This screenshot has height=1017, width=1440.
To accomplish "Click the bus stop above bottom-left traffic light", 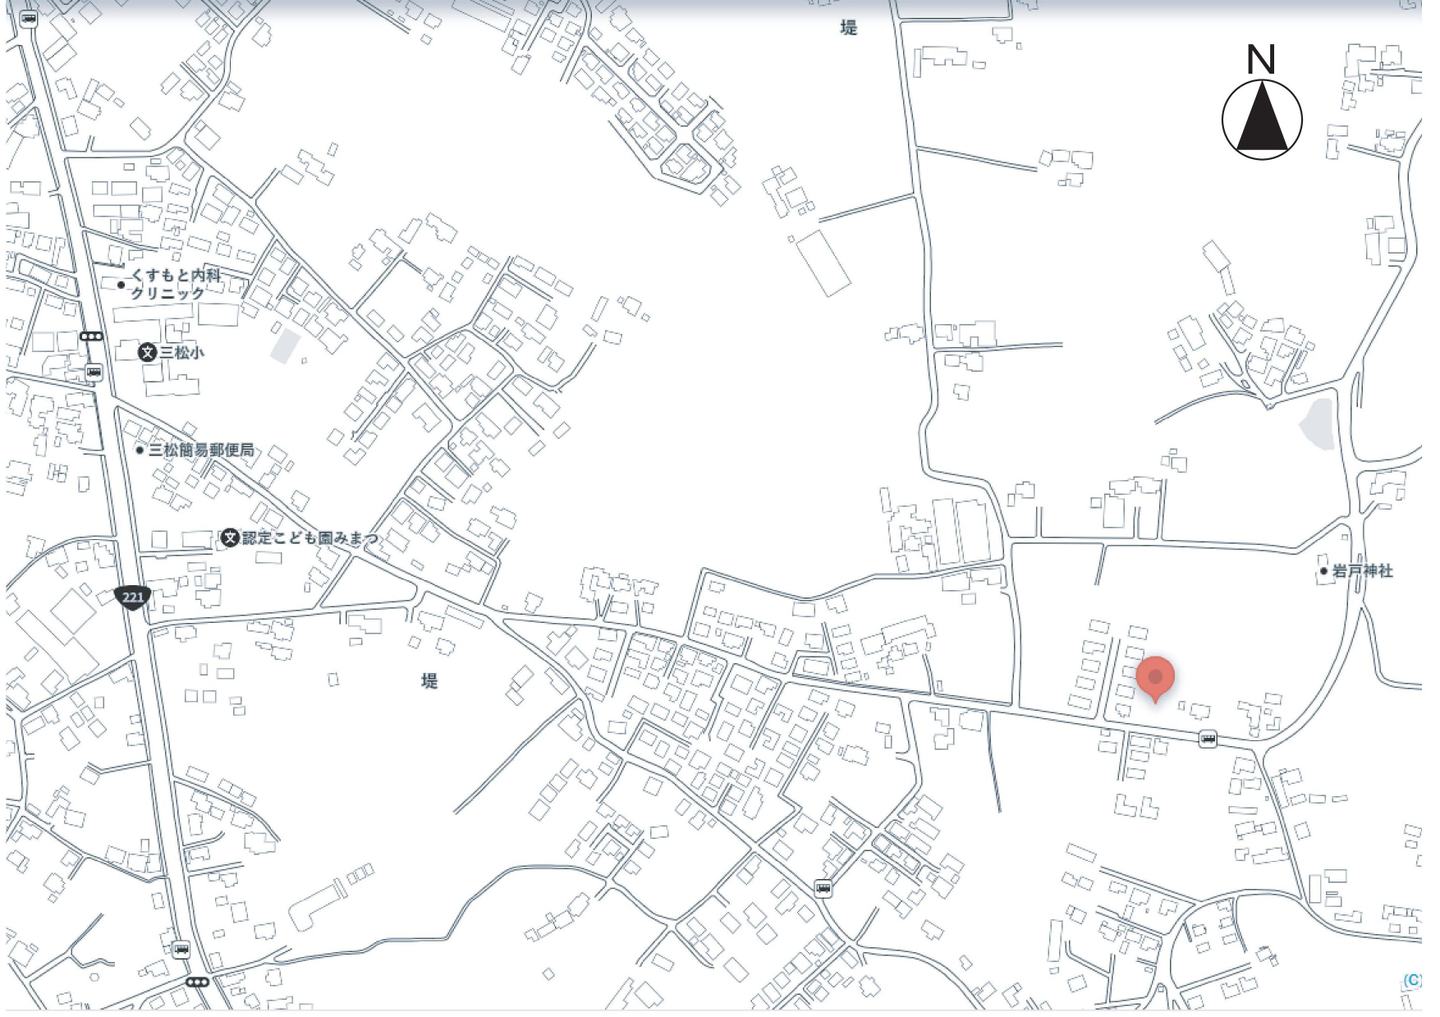I will [180, 949].
